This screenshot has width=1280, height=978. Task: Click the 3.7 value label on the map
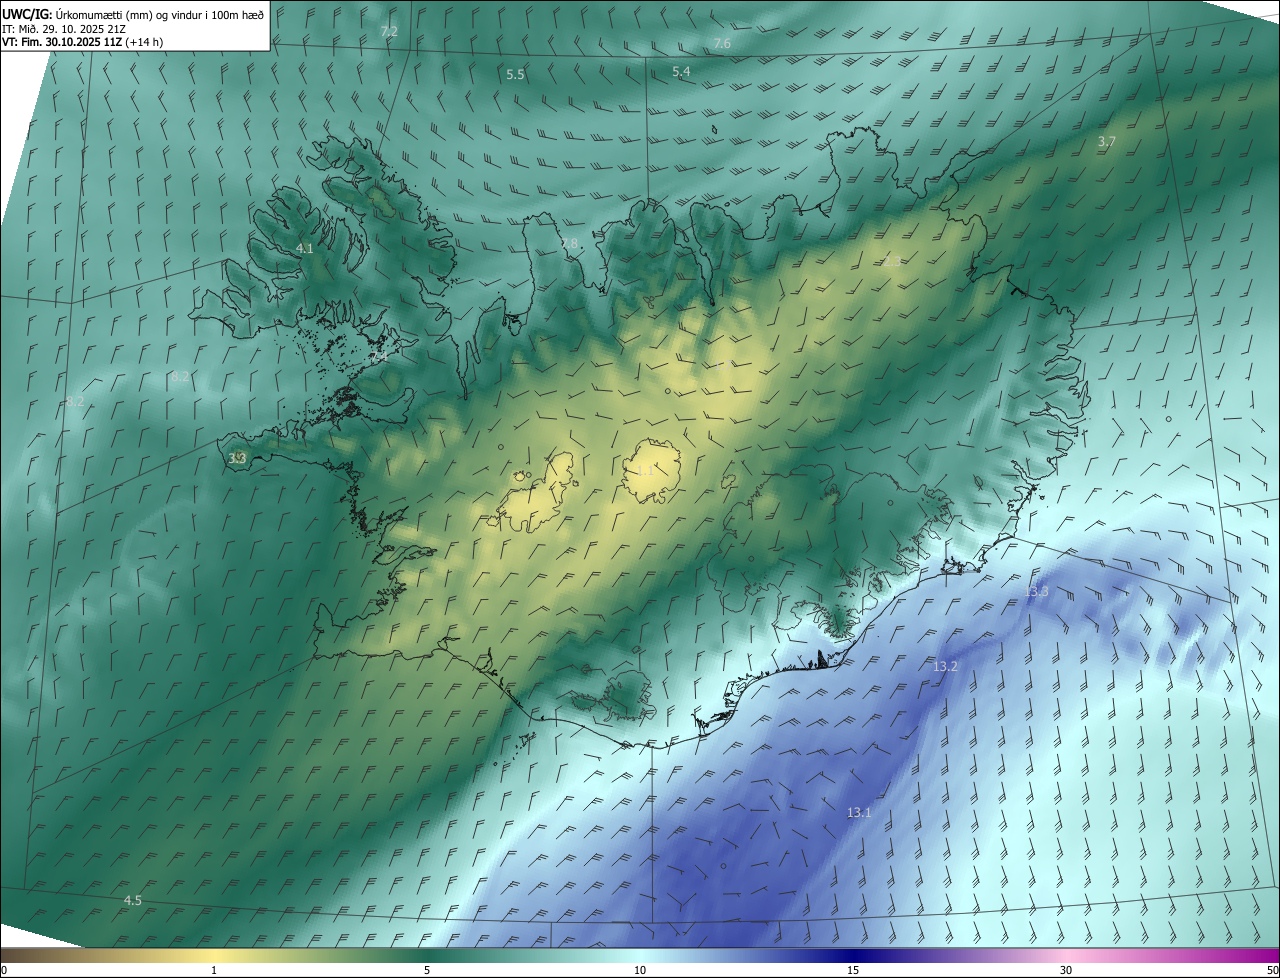click(x=1106, y=142)
